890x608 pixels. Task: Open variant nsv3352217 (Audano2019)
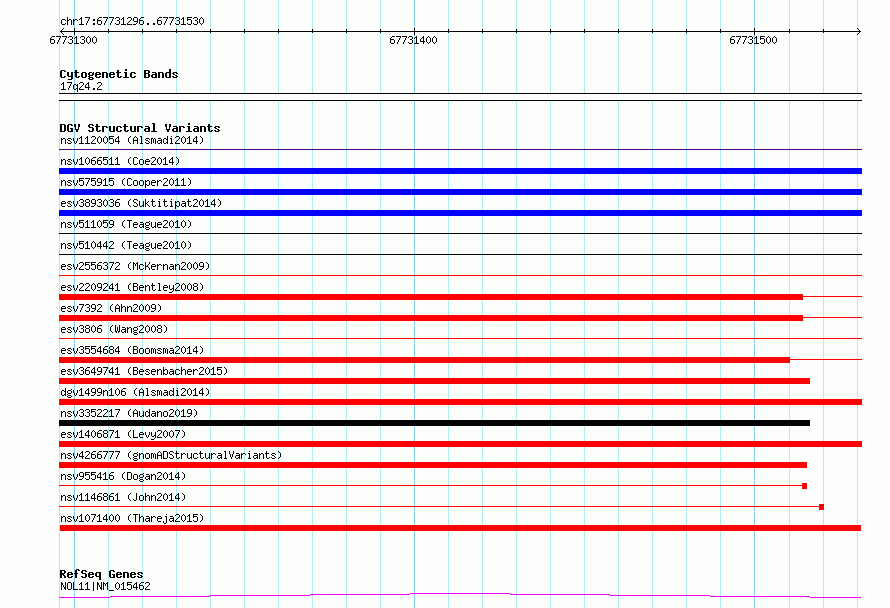click(x=129, y=413)
